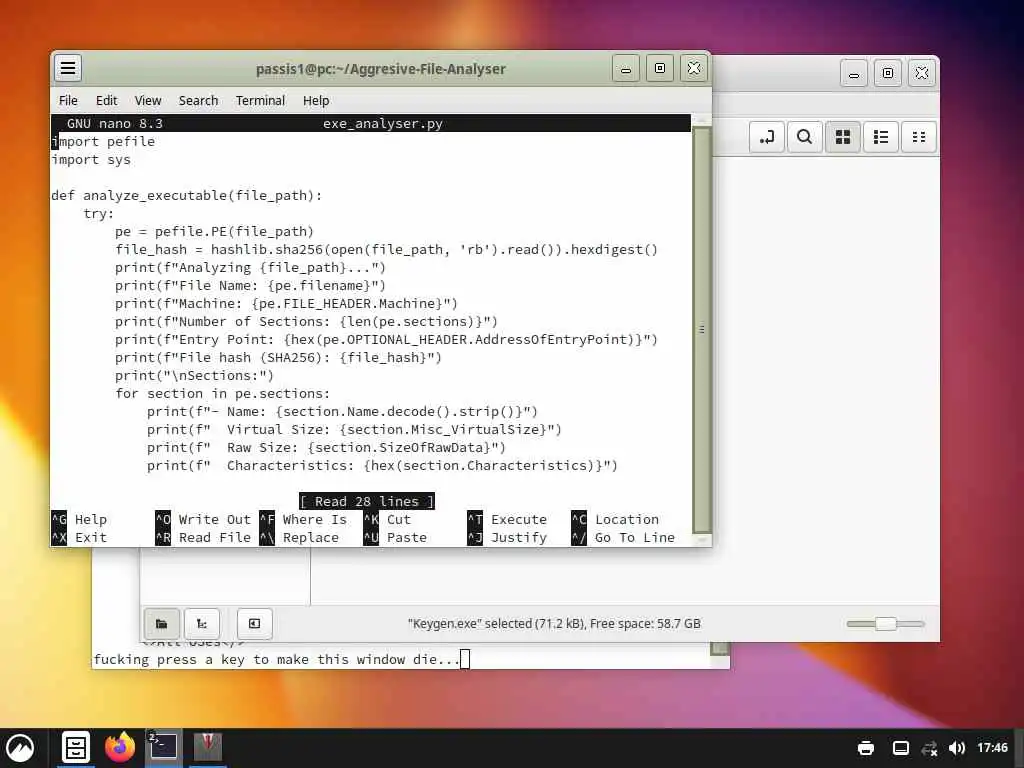Open the Edit menu in terminal
Viewport: 1024px width, 768px height.
pos(106,101)
